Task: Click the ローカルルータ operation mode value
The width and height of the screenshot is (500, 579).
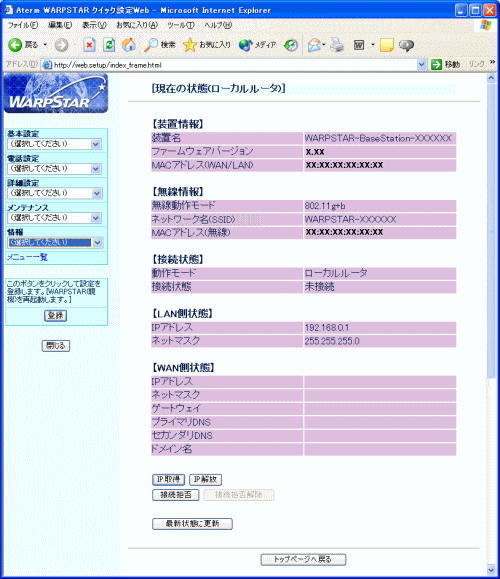Action: (336, 273)
